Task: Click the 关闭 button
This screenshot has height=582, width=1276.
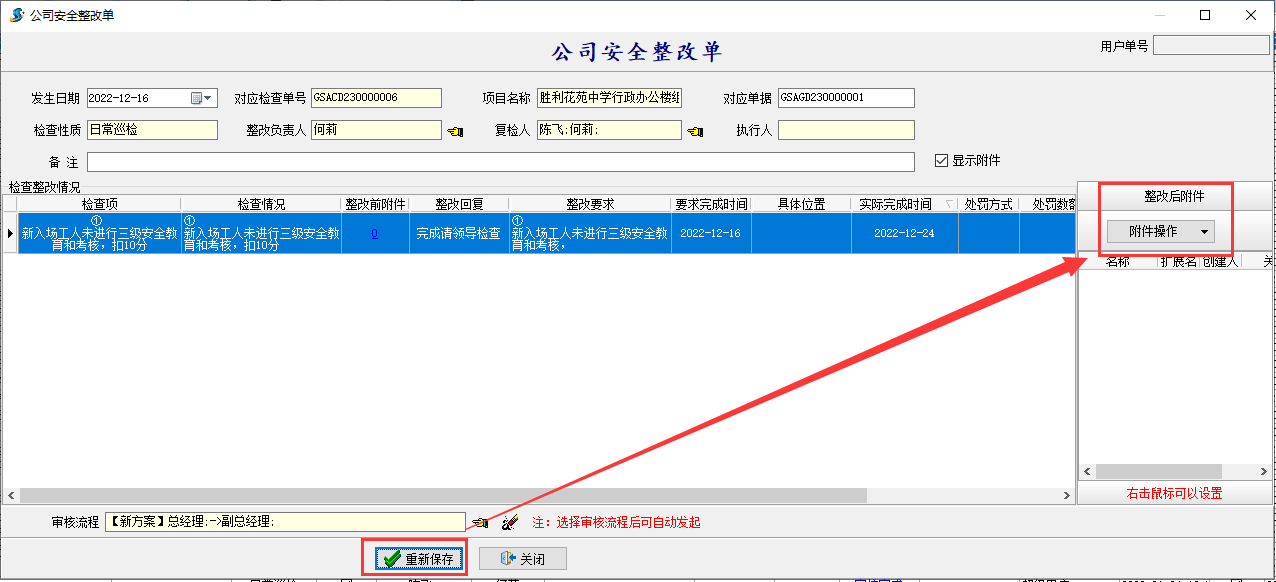Action: tap(523, 559)
